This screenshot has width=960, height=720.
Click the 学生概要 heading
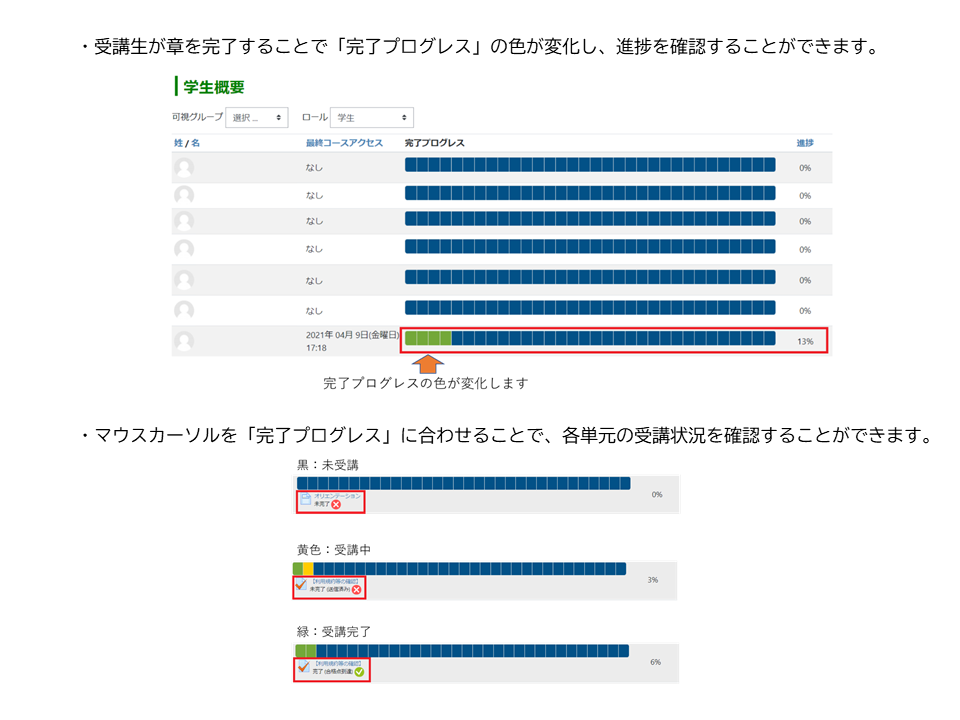click(214, 87)
